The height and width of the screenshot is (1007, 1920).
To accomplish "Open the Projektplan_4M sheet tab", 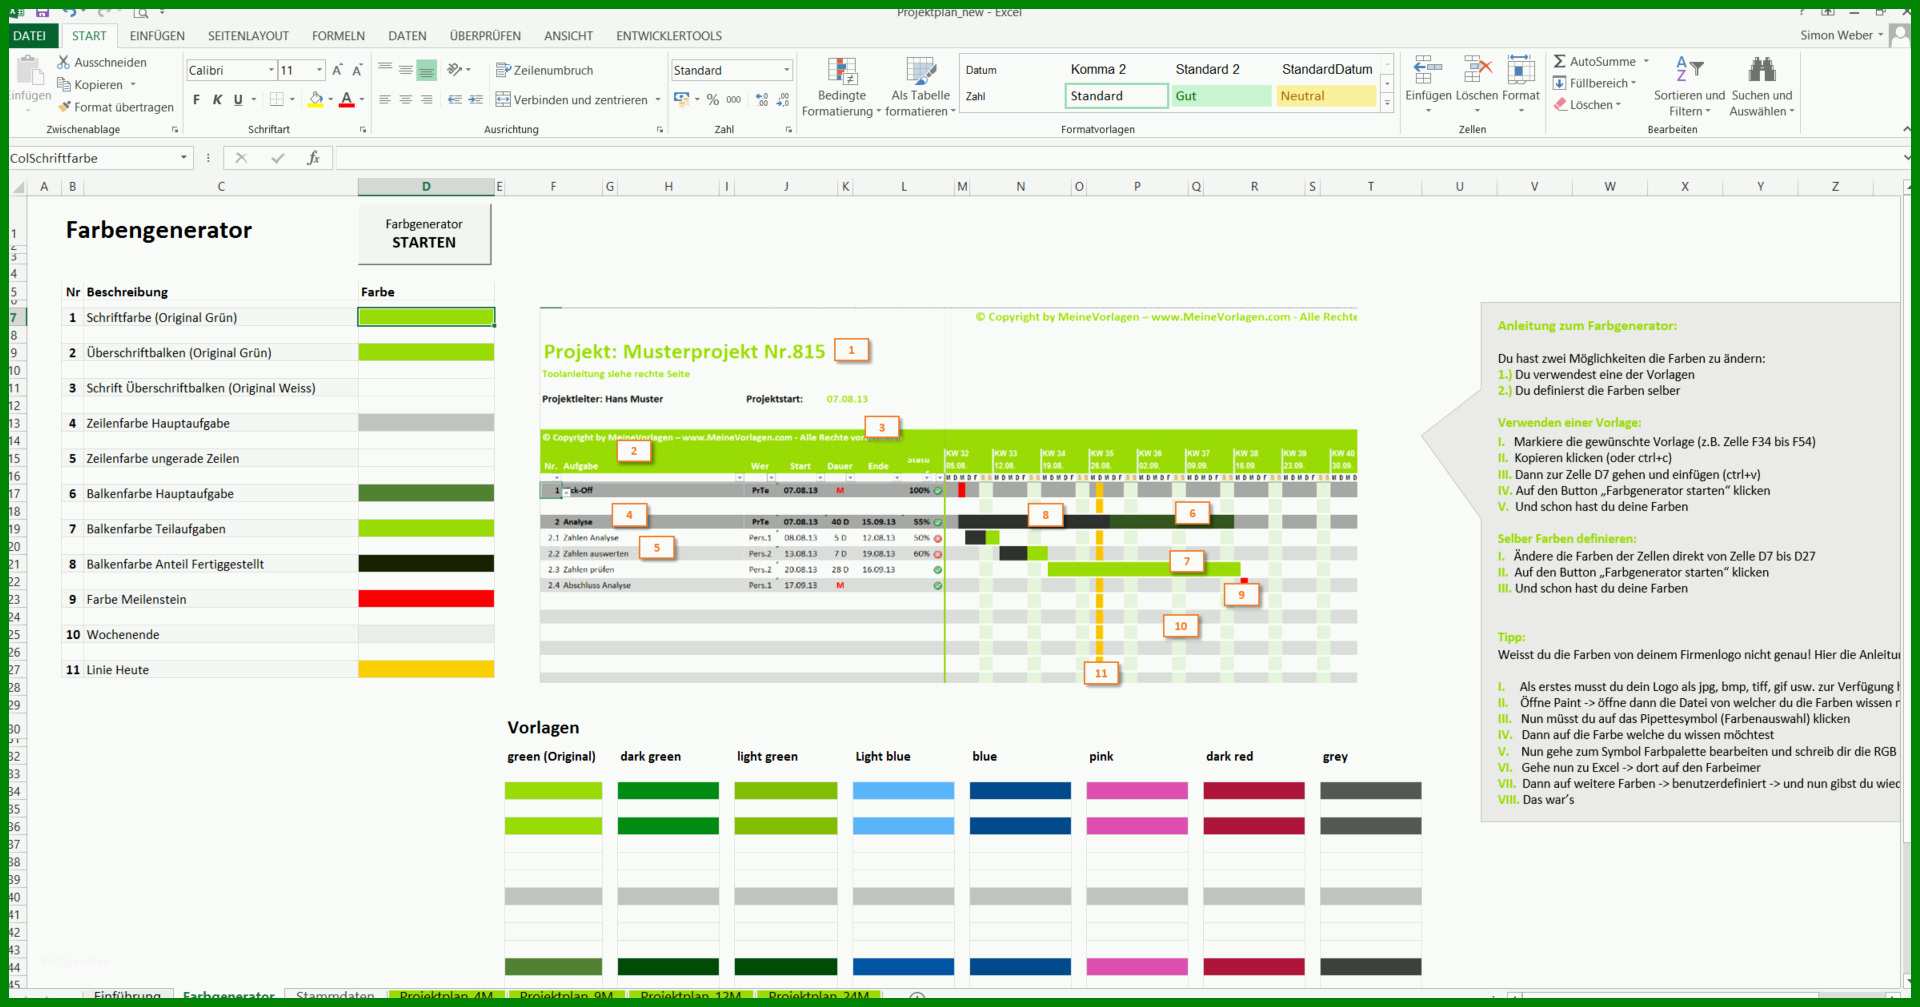I will coord(446,996).
